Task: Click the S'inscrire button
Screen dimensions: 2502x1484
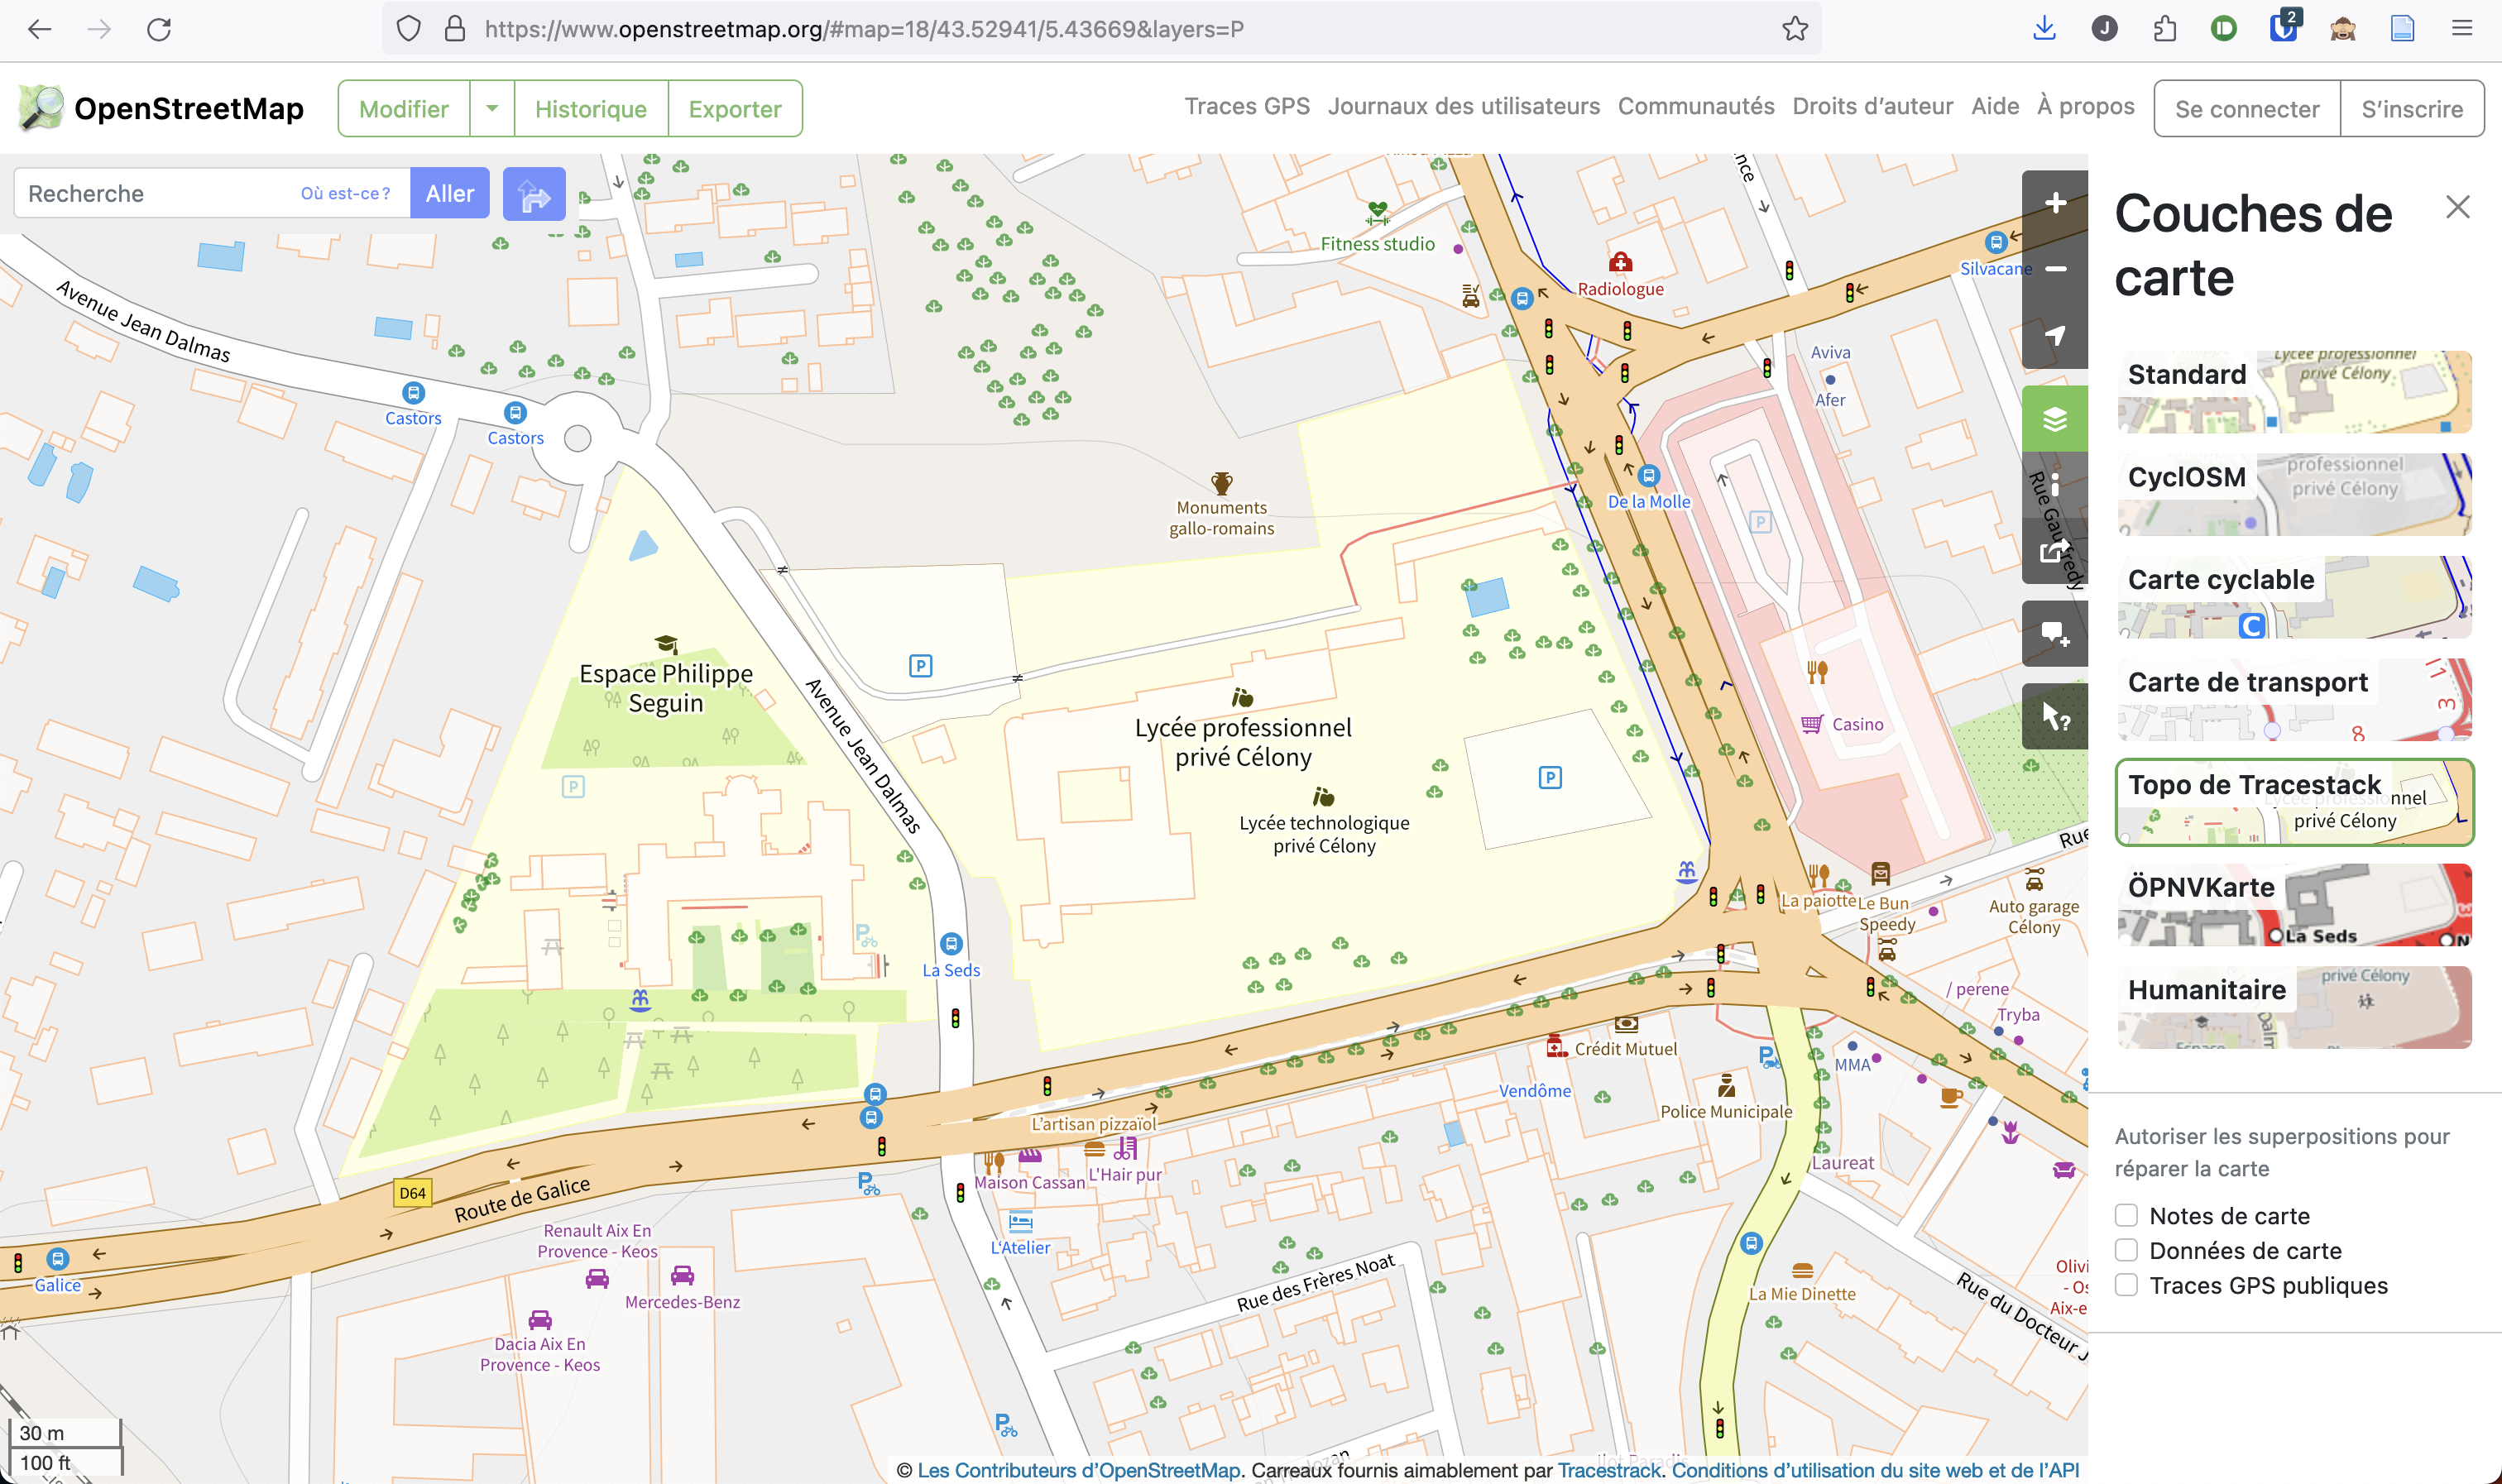Action: pos(2412,109)
